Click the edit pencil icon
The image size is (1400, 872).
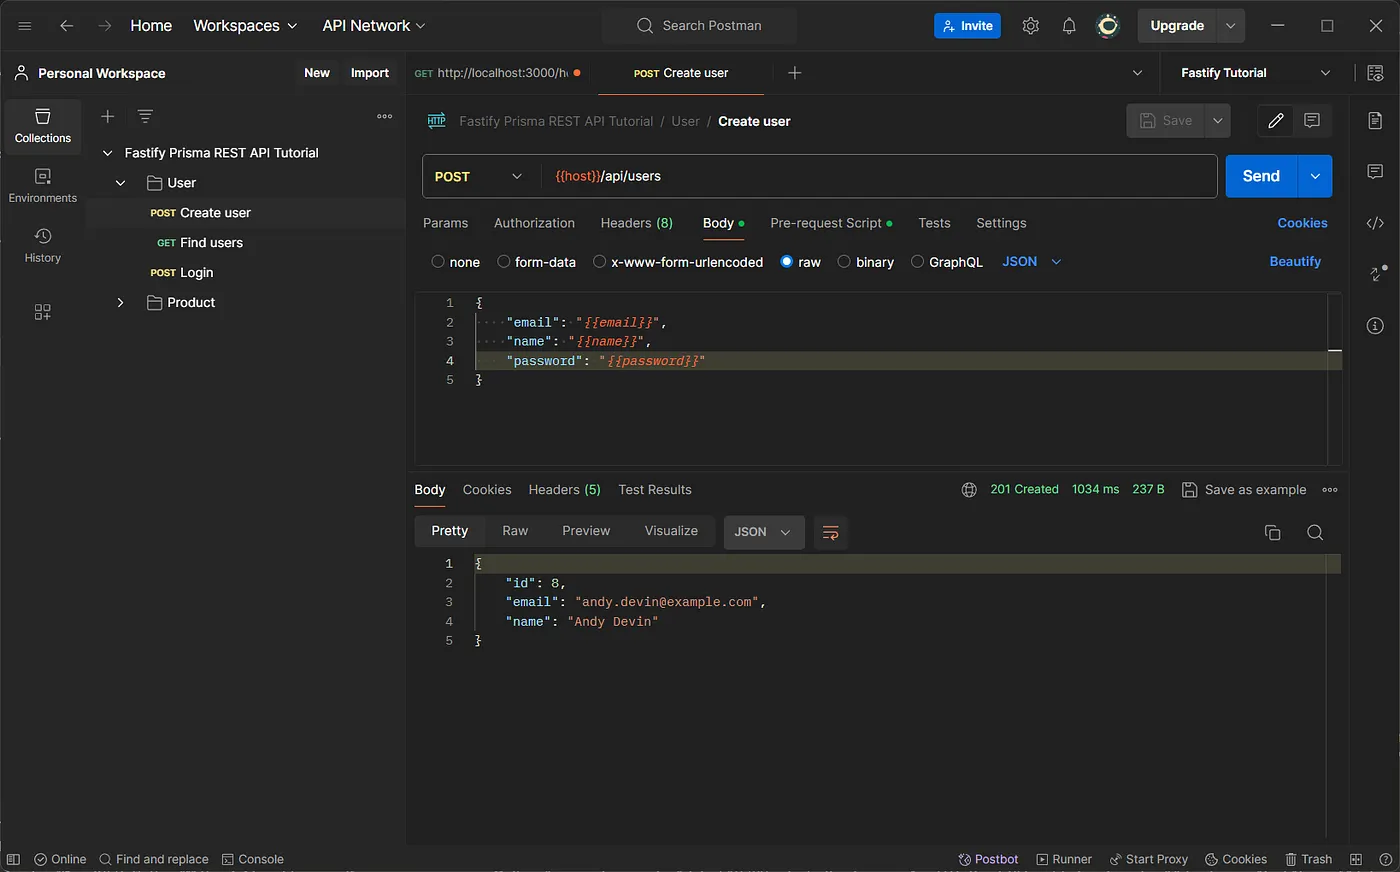(x=1275, y=121)
